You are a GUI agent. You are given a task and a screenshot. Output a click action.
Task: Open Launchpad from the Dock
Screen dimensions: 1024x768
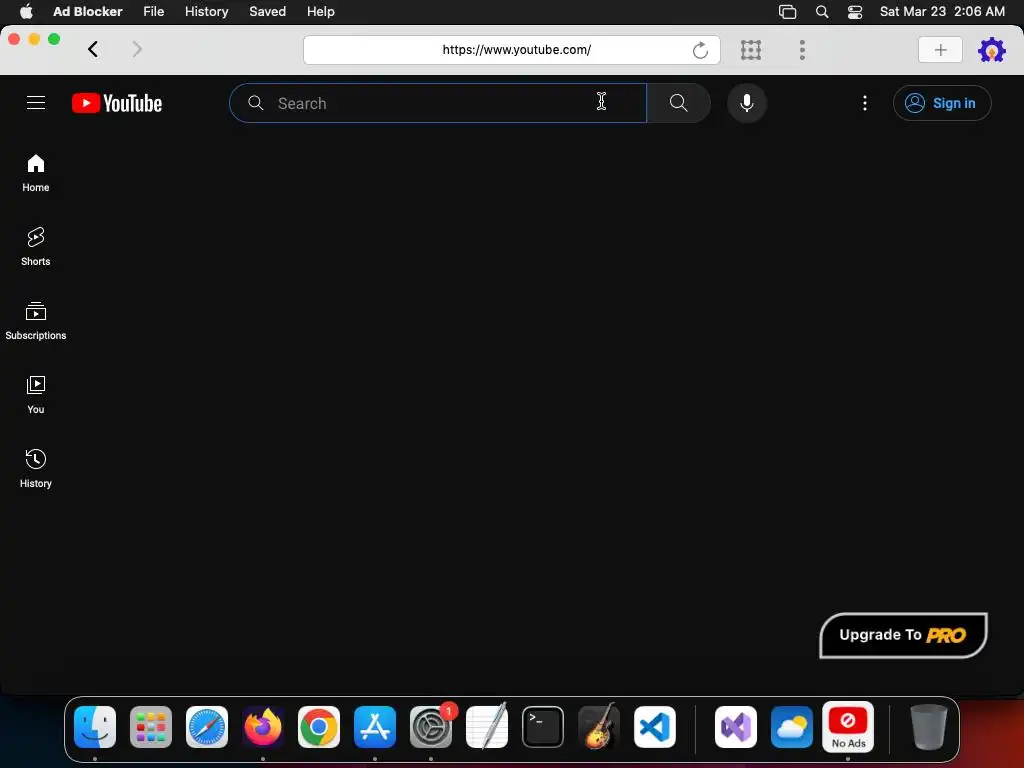point(151,727)
